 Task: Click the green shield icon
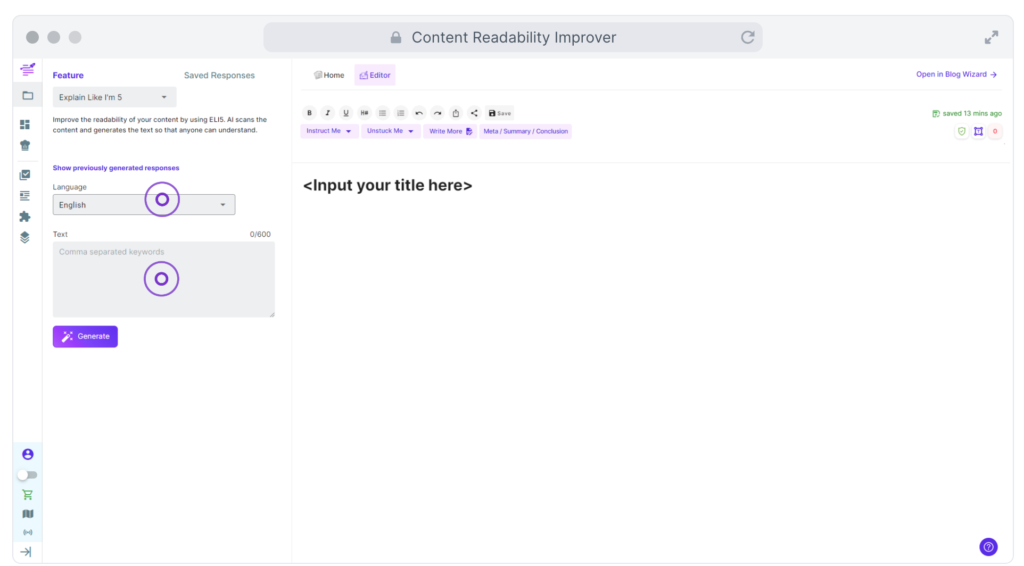(x=961, y=131)
